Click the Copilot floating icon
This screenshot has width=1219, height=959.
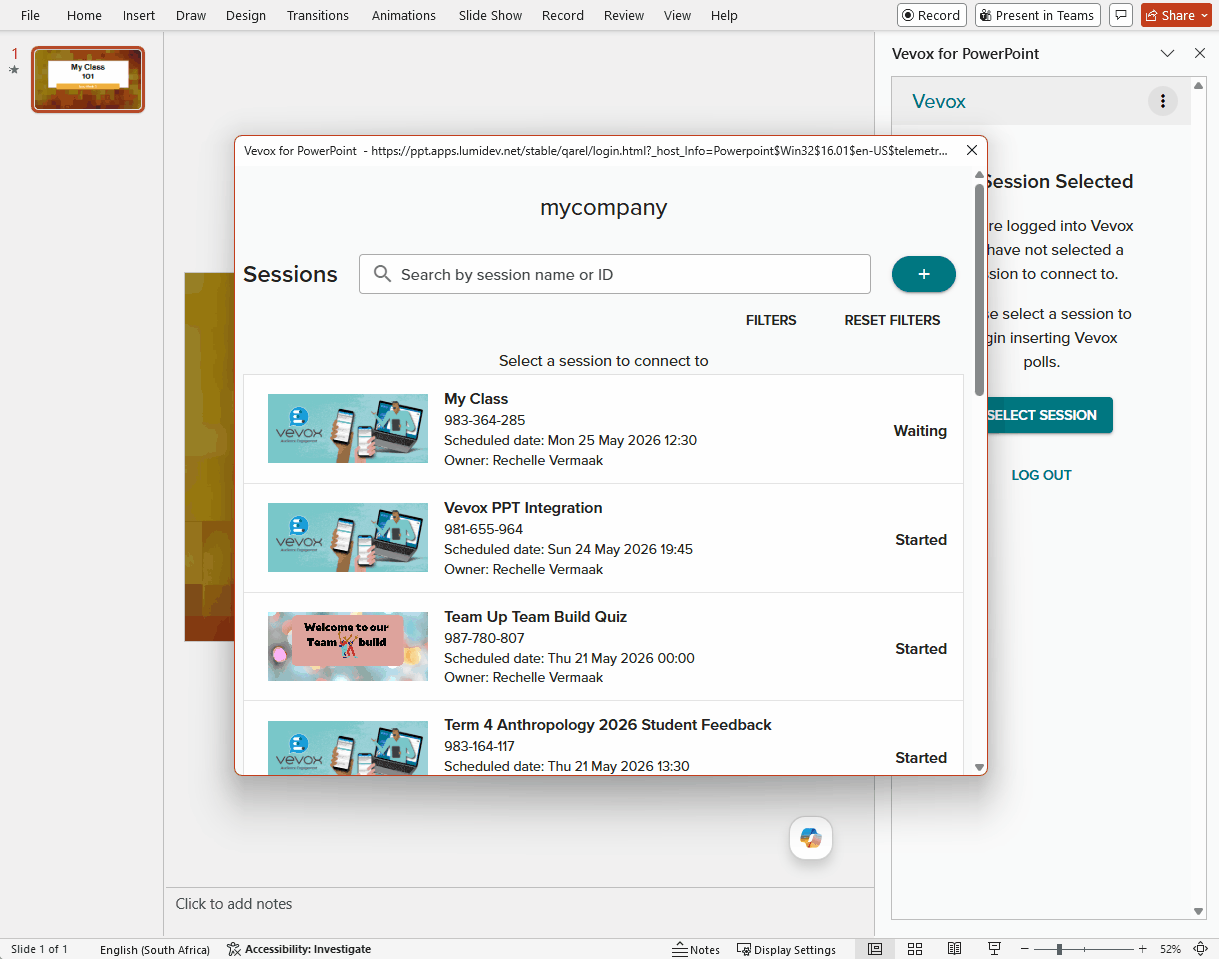(x=811, y=838)
